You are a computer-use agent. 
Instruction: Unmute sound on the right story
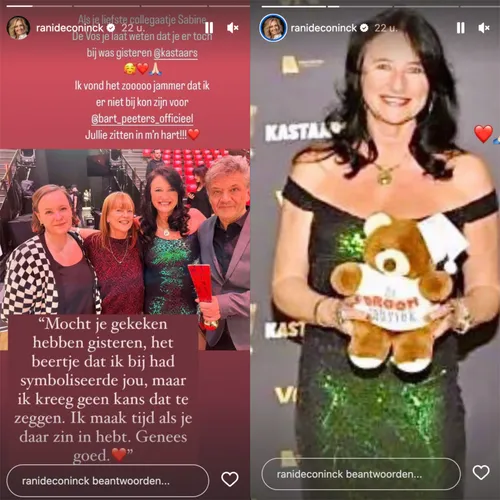(x=484, y=28)
